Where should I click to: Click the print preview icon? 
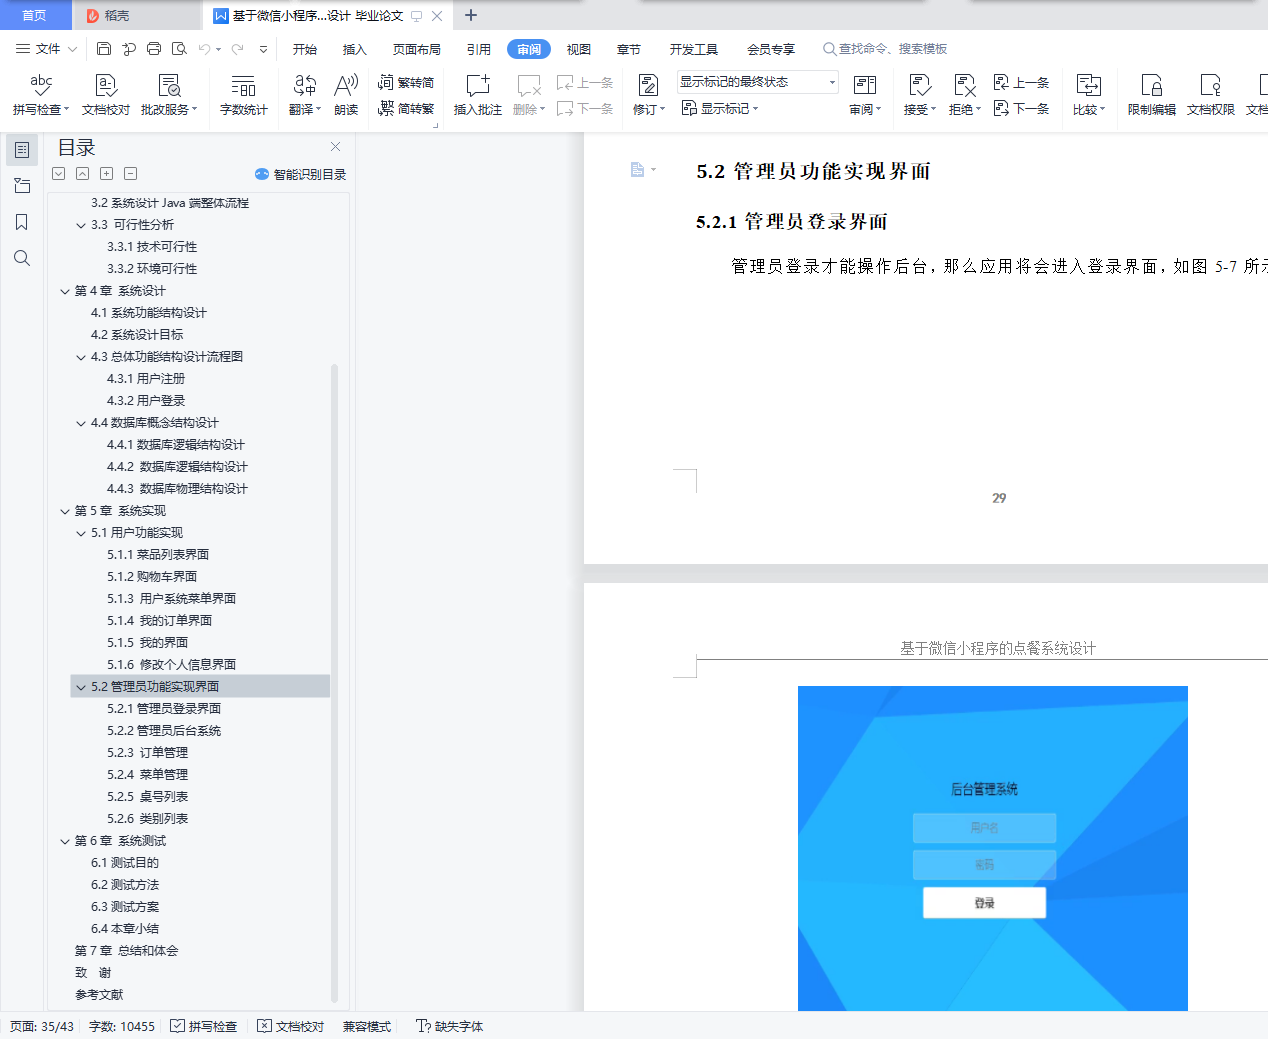point(179,48)
